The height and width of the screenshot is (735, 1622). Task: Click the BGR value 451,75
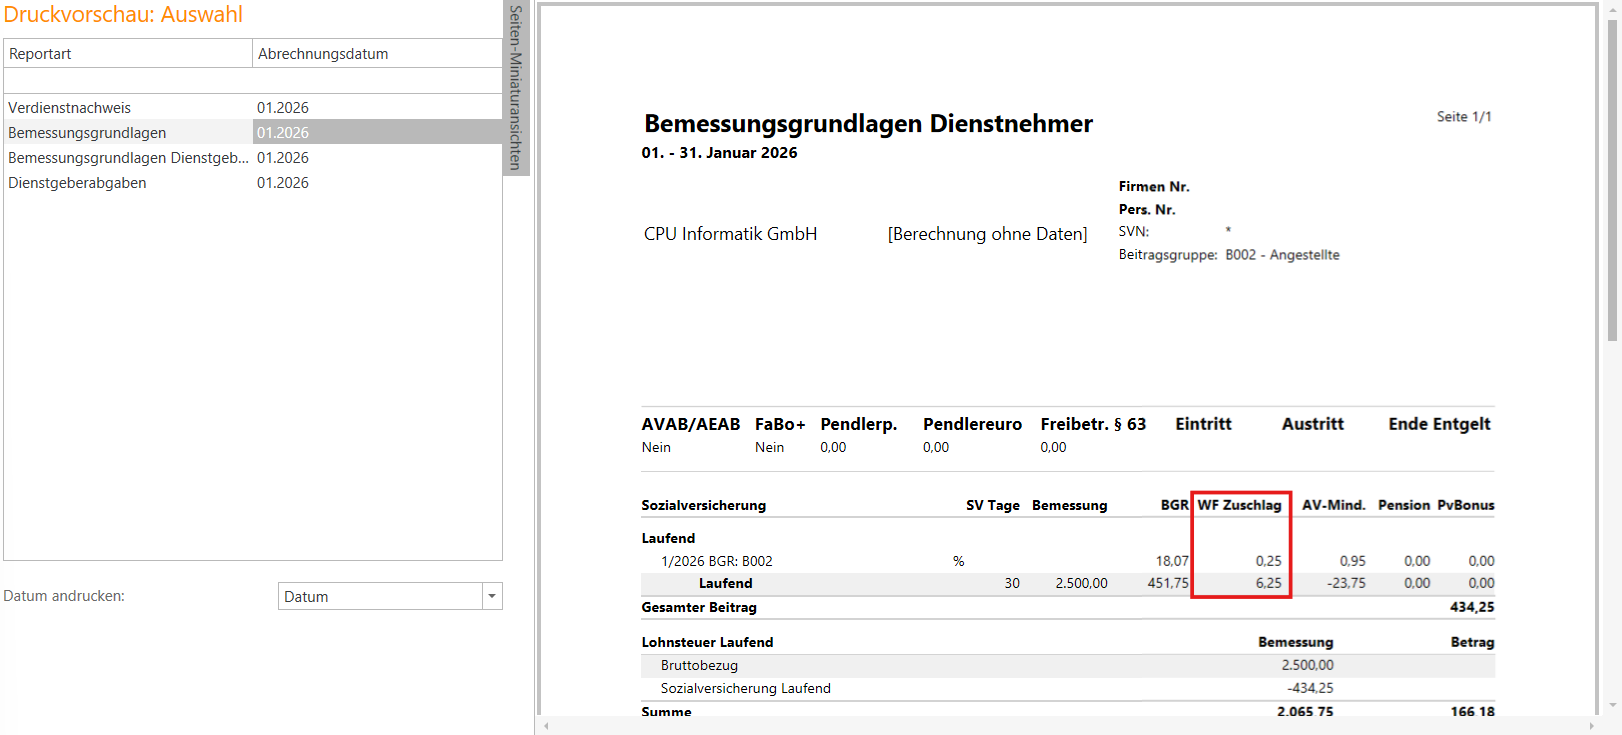tap(1168, 583)
